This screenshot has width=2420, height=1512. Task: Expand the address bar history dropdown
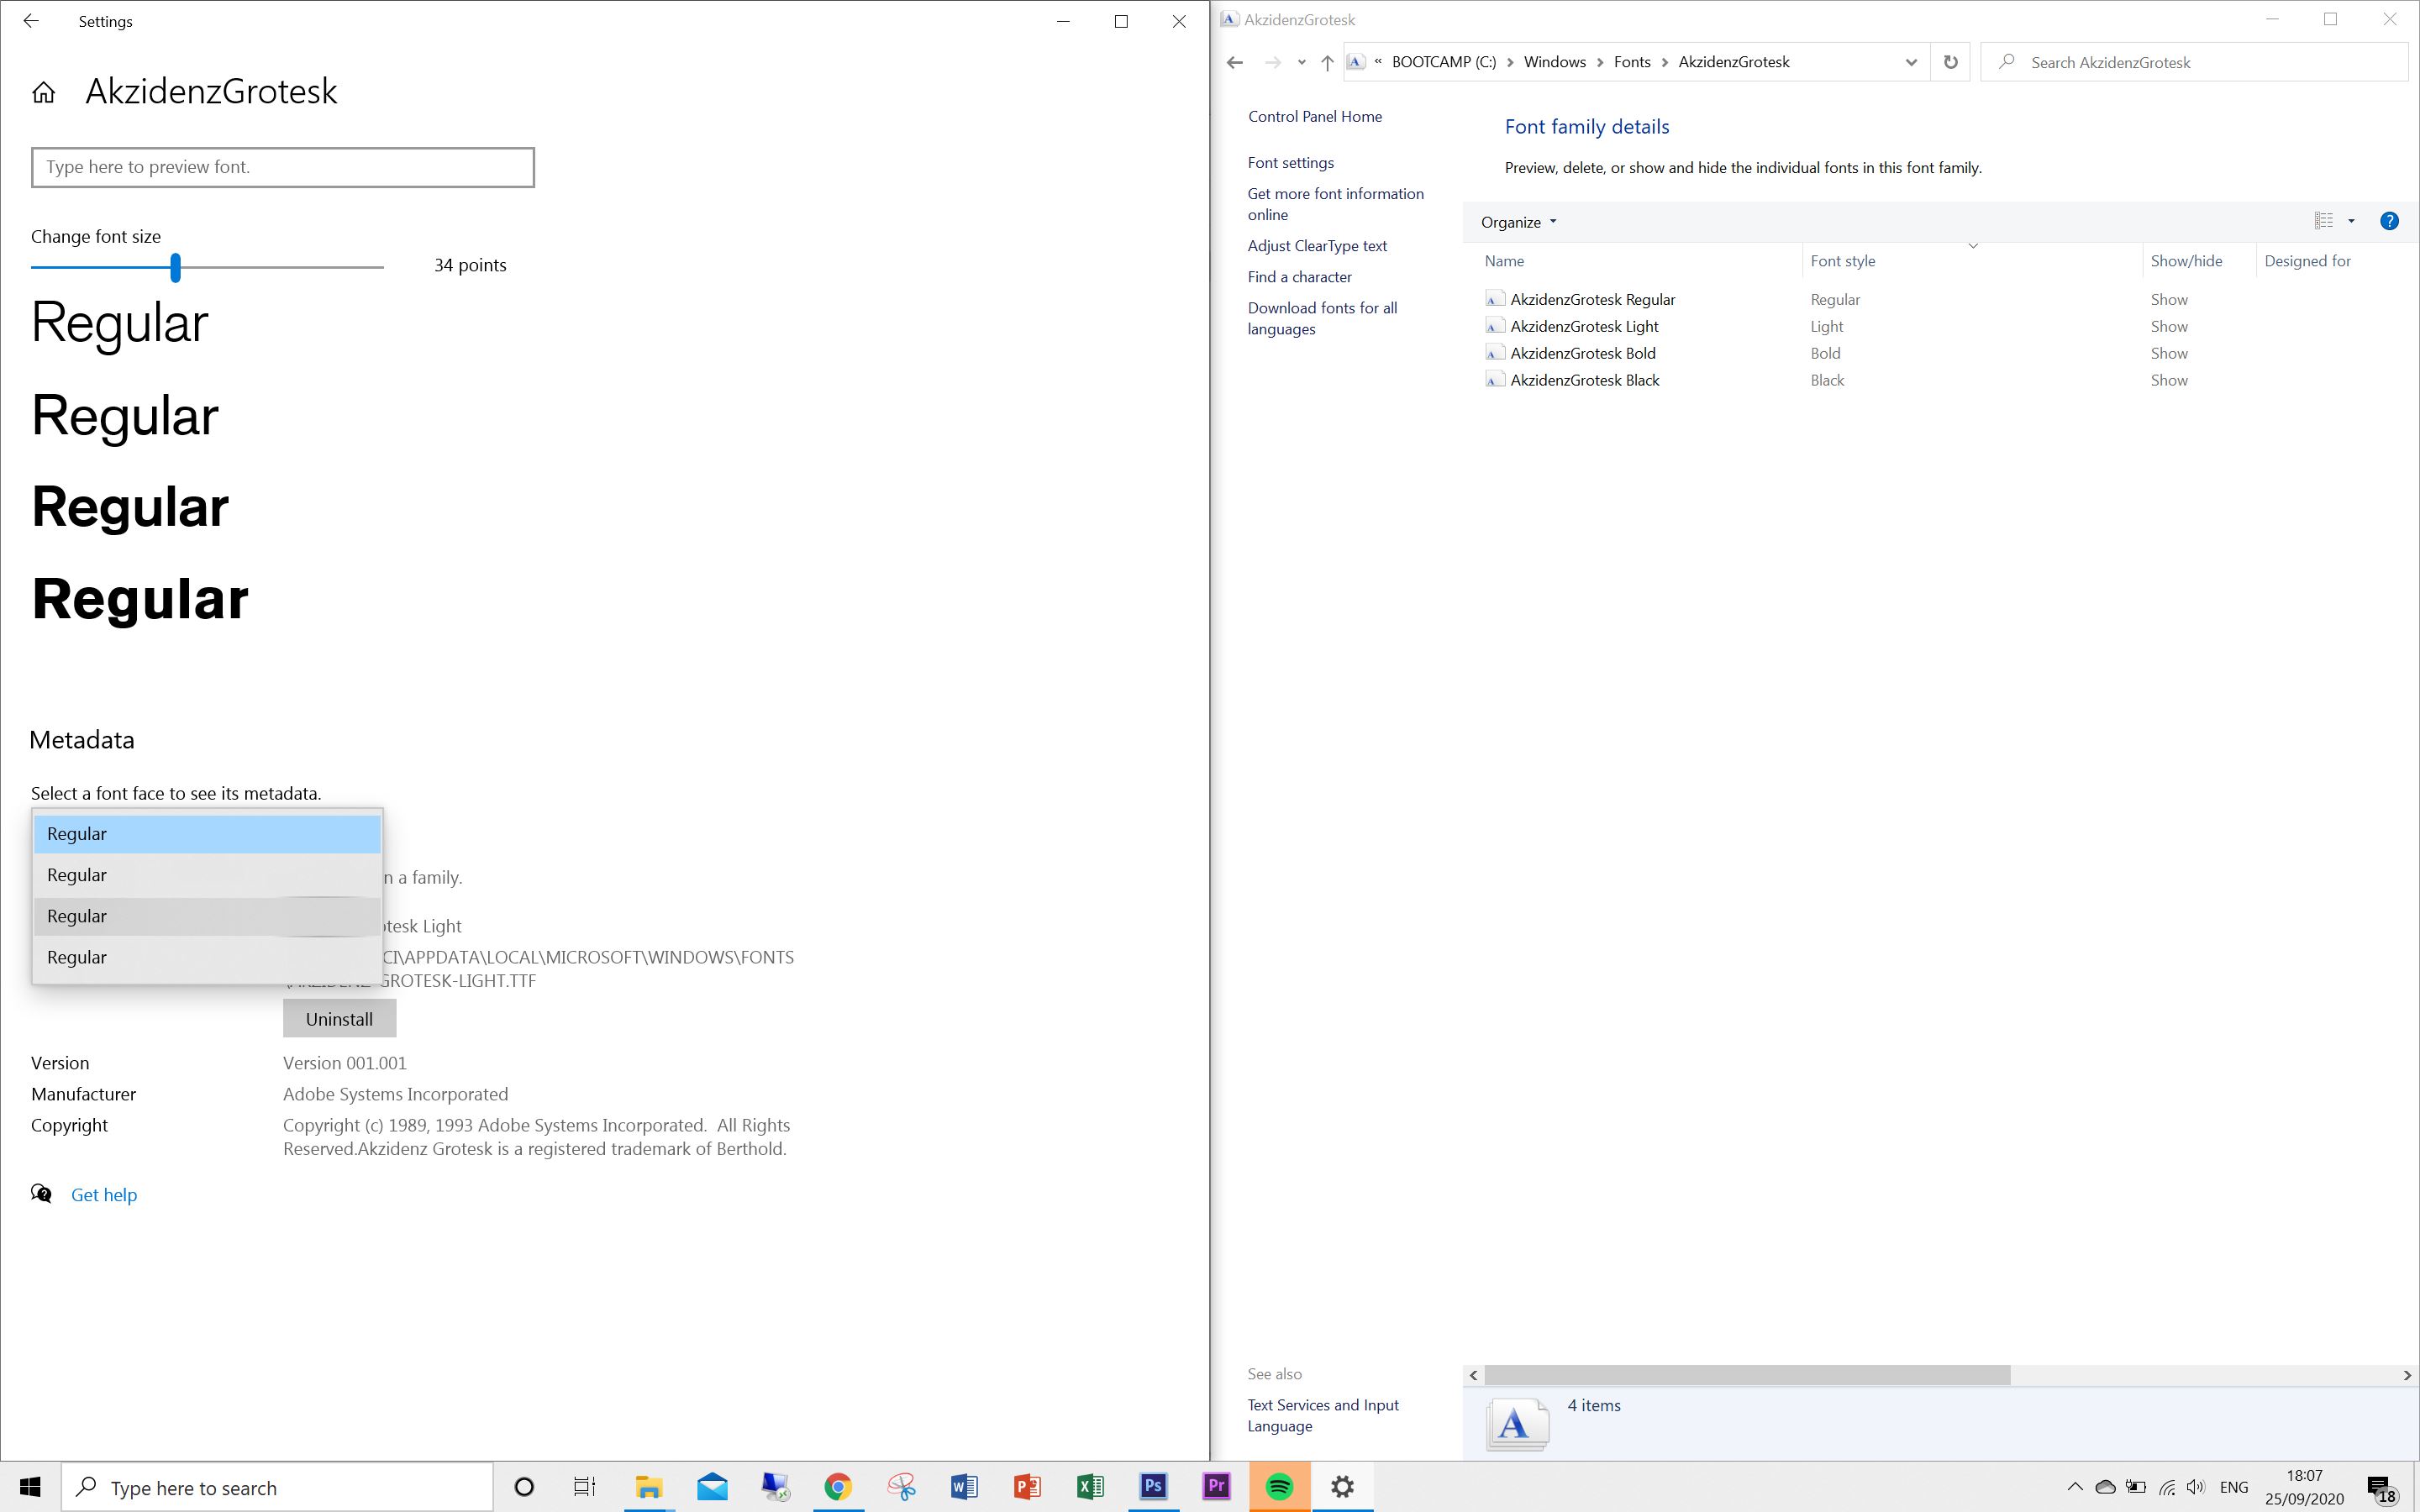1911,62
